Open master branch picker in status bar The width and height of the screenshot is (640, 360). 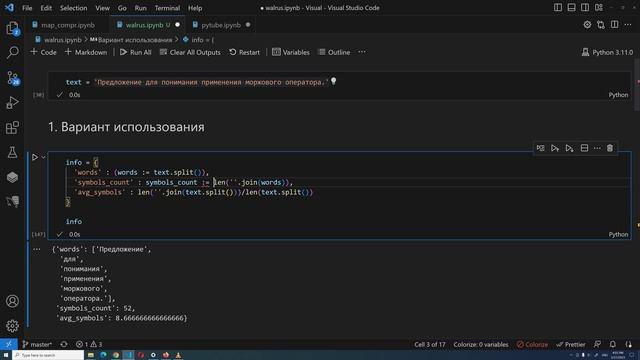[x=37, y=344]
